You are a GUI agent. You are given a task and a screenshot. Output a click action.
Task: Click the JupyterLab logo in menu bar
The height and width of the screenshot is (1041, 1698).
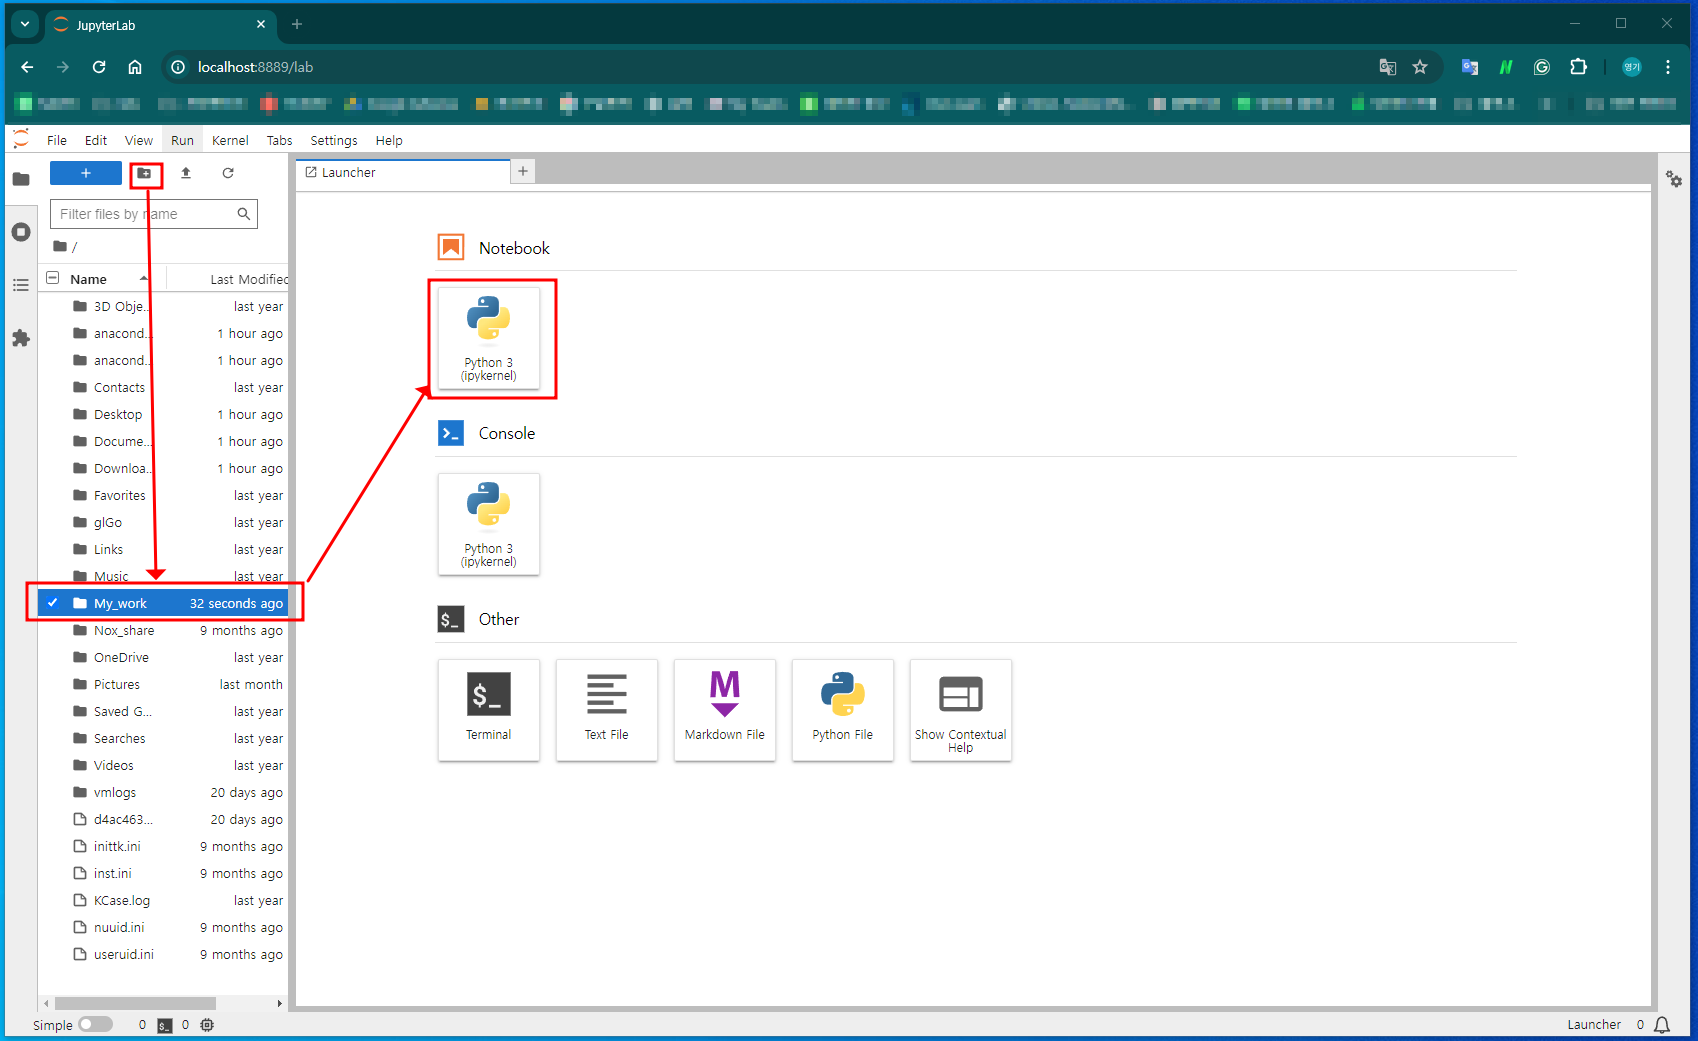(21, 140)
